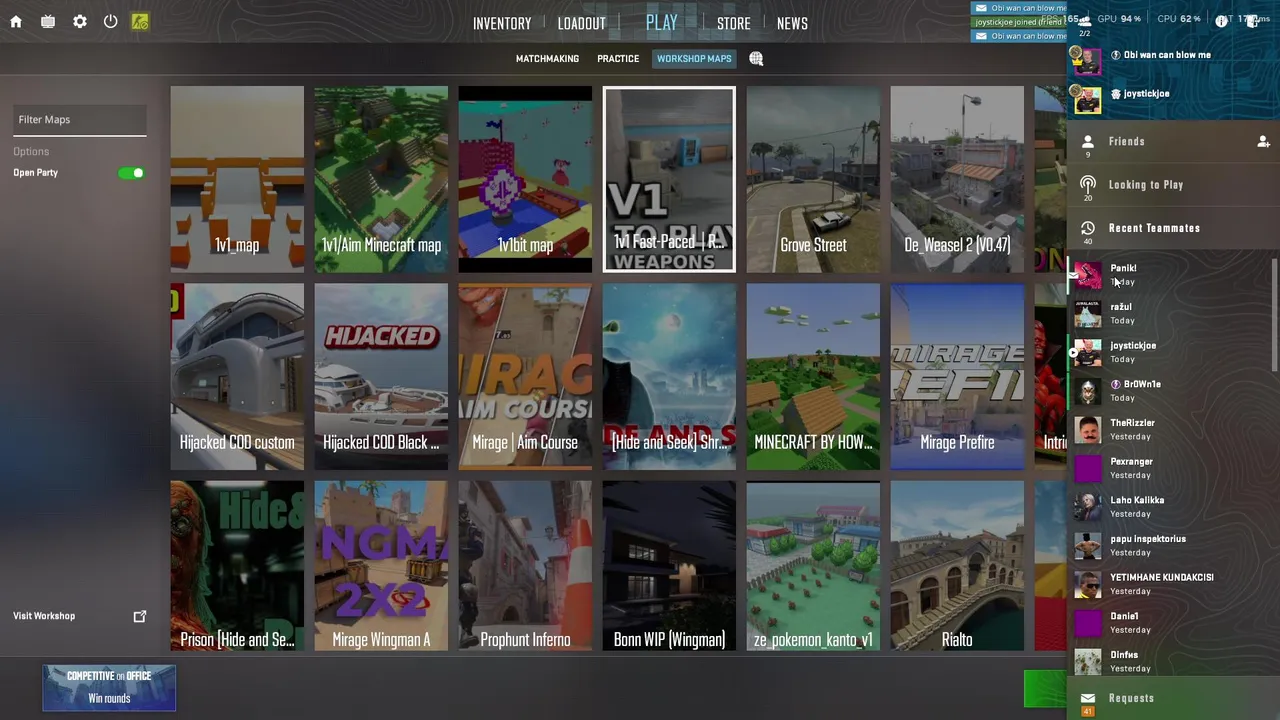Open the News menu
The image size is (1280, 720).
[x=792, y=23]
